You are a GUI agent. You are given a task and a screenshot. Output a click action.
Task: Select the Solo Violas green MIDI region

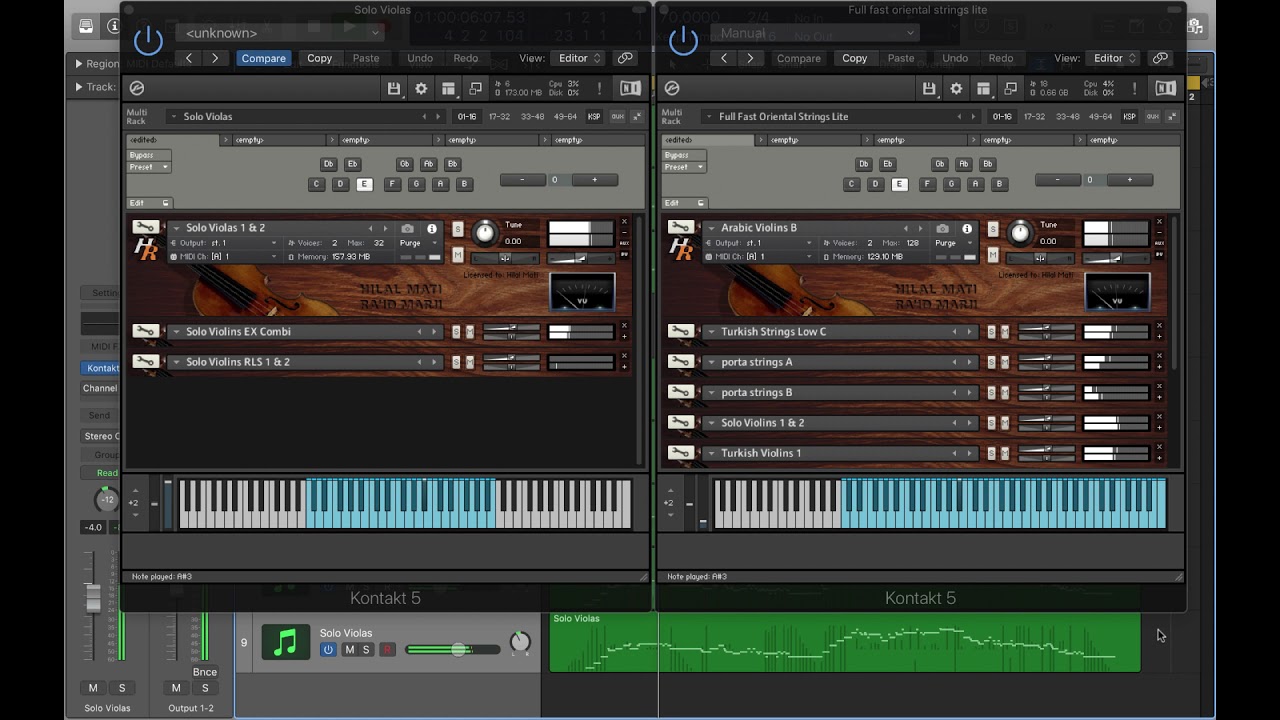[x=845, y=642]
